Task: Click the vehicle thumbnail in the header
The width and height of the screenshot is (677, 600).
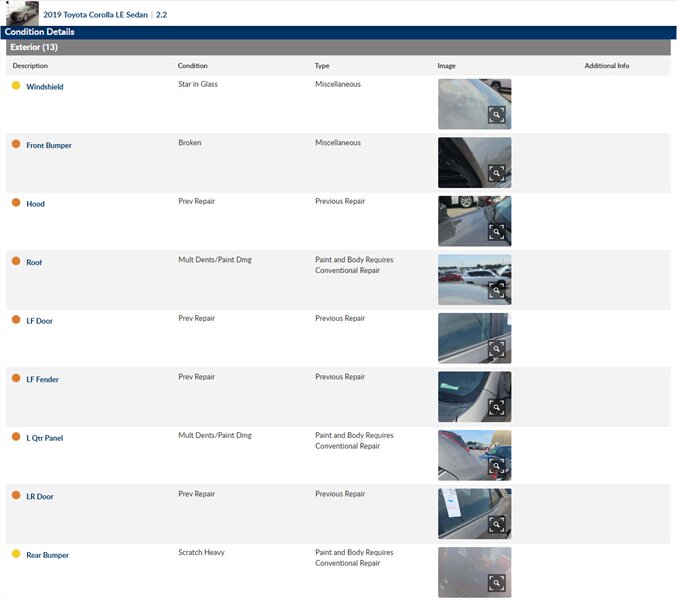Action: click(22, 13)
